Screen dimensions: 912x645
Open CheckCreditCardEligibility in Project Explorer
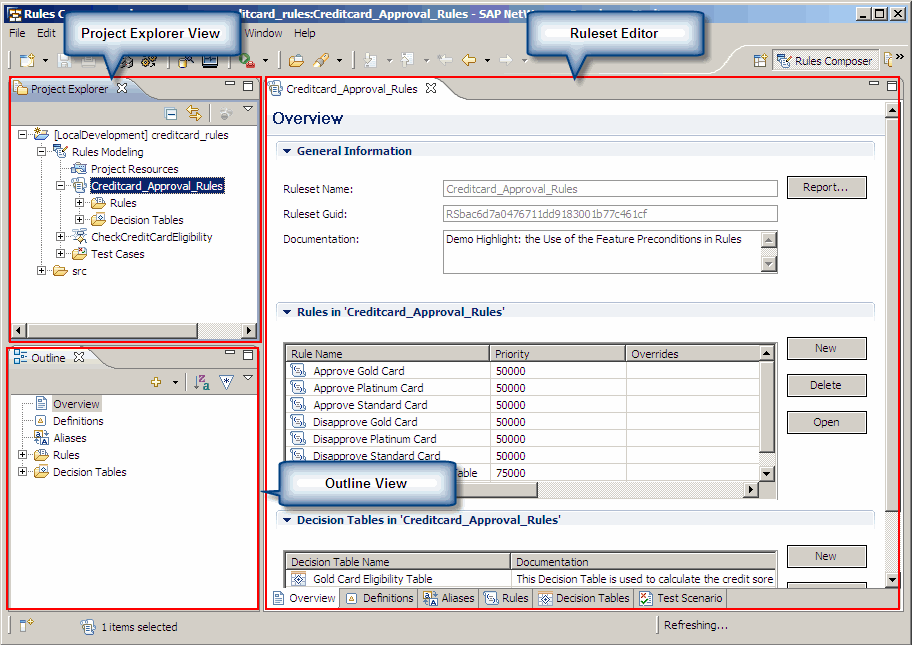pyautogui.click(x=151, y=237)
